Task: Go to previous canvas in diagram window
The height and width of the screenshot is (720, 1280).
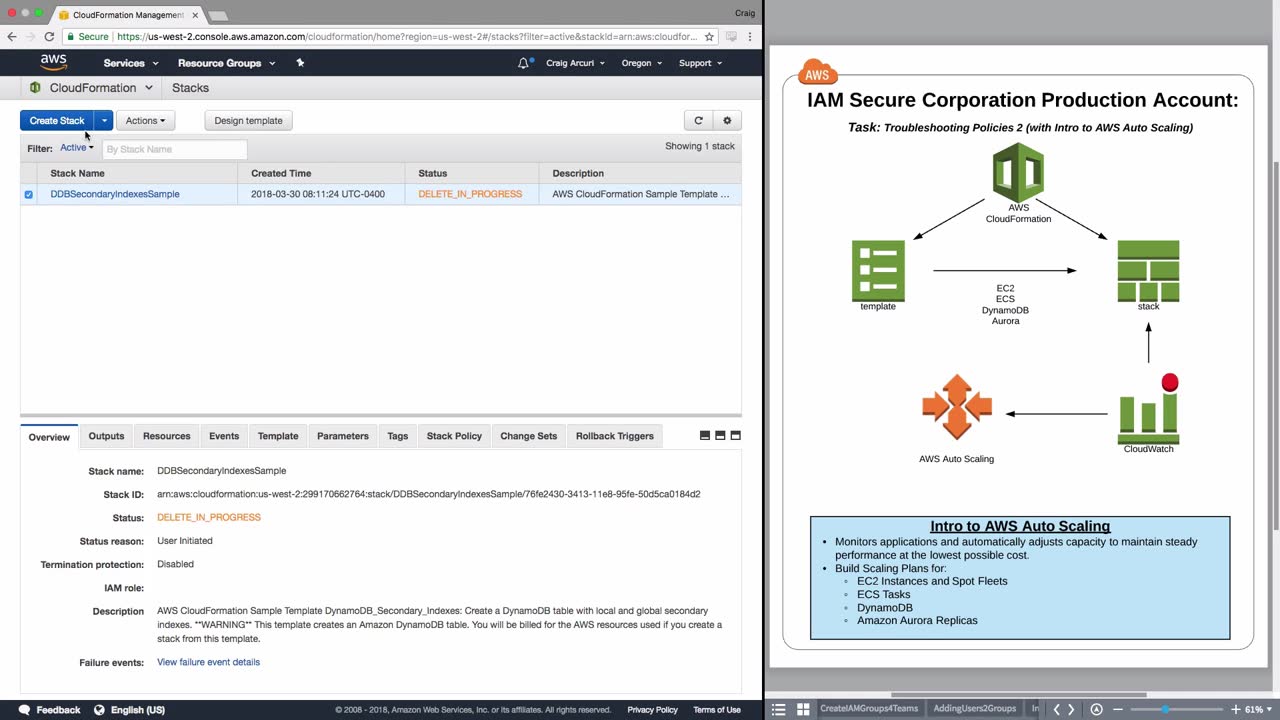Action: tap(1056, 710)
